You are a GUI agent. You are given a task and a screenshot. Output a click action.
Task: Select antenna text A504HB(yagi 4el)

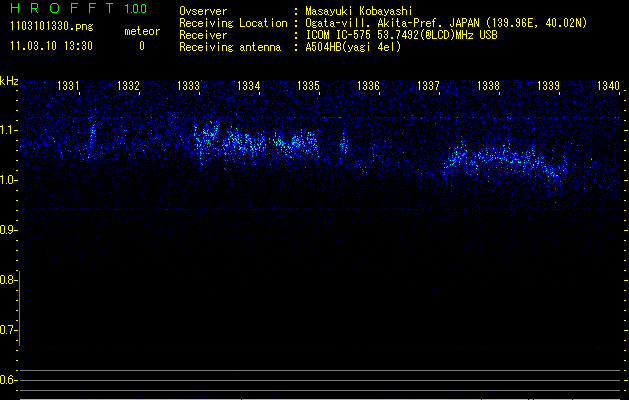[x=353, y=47]
